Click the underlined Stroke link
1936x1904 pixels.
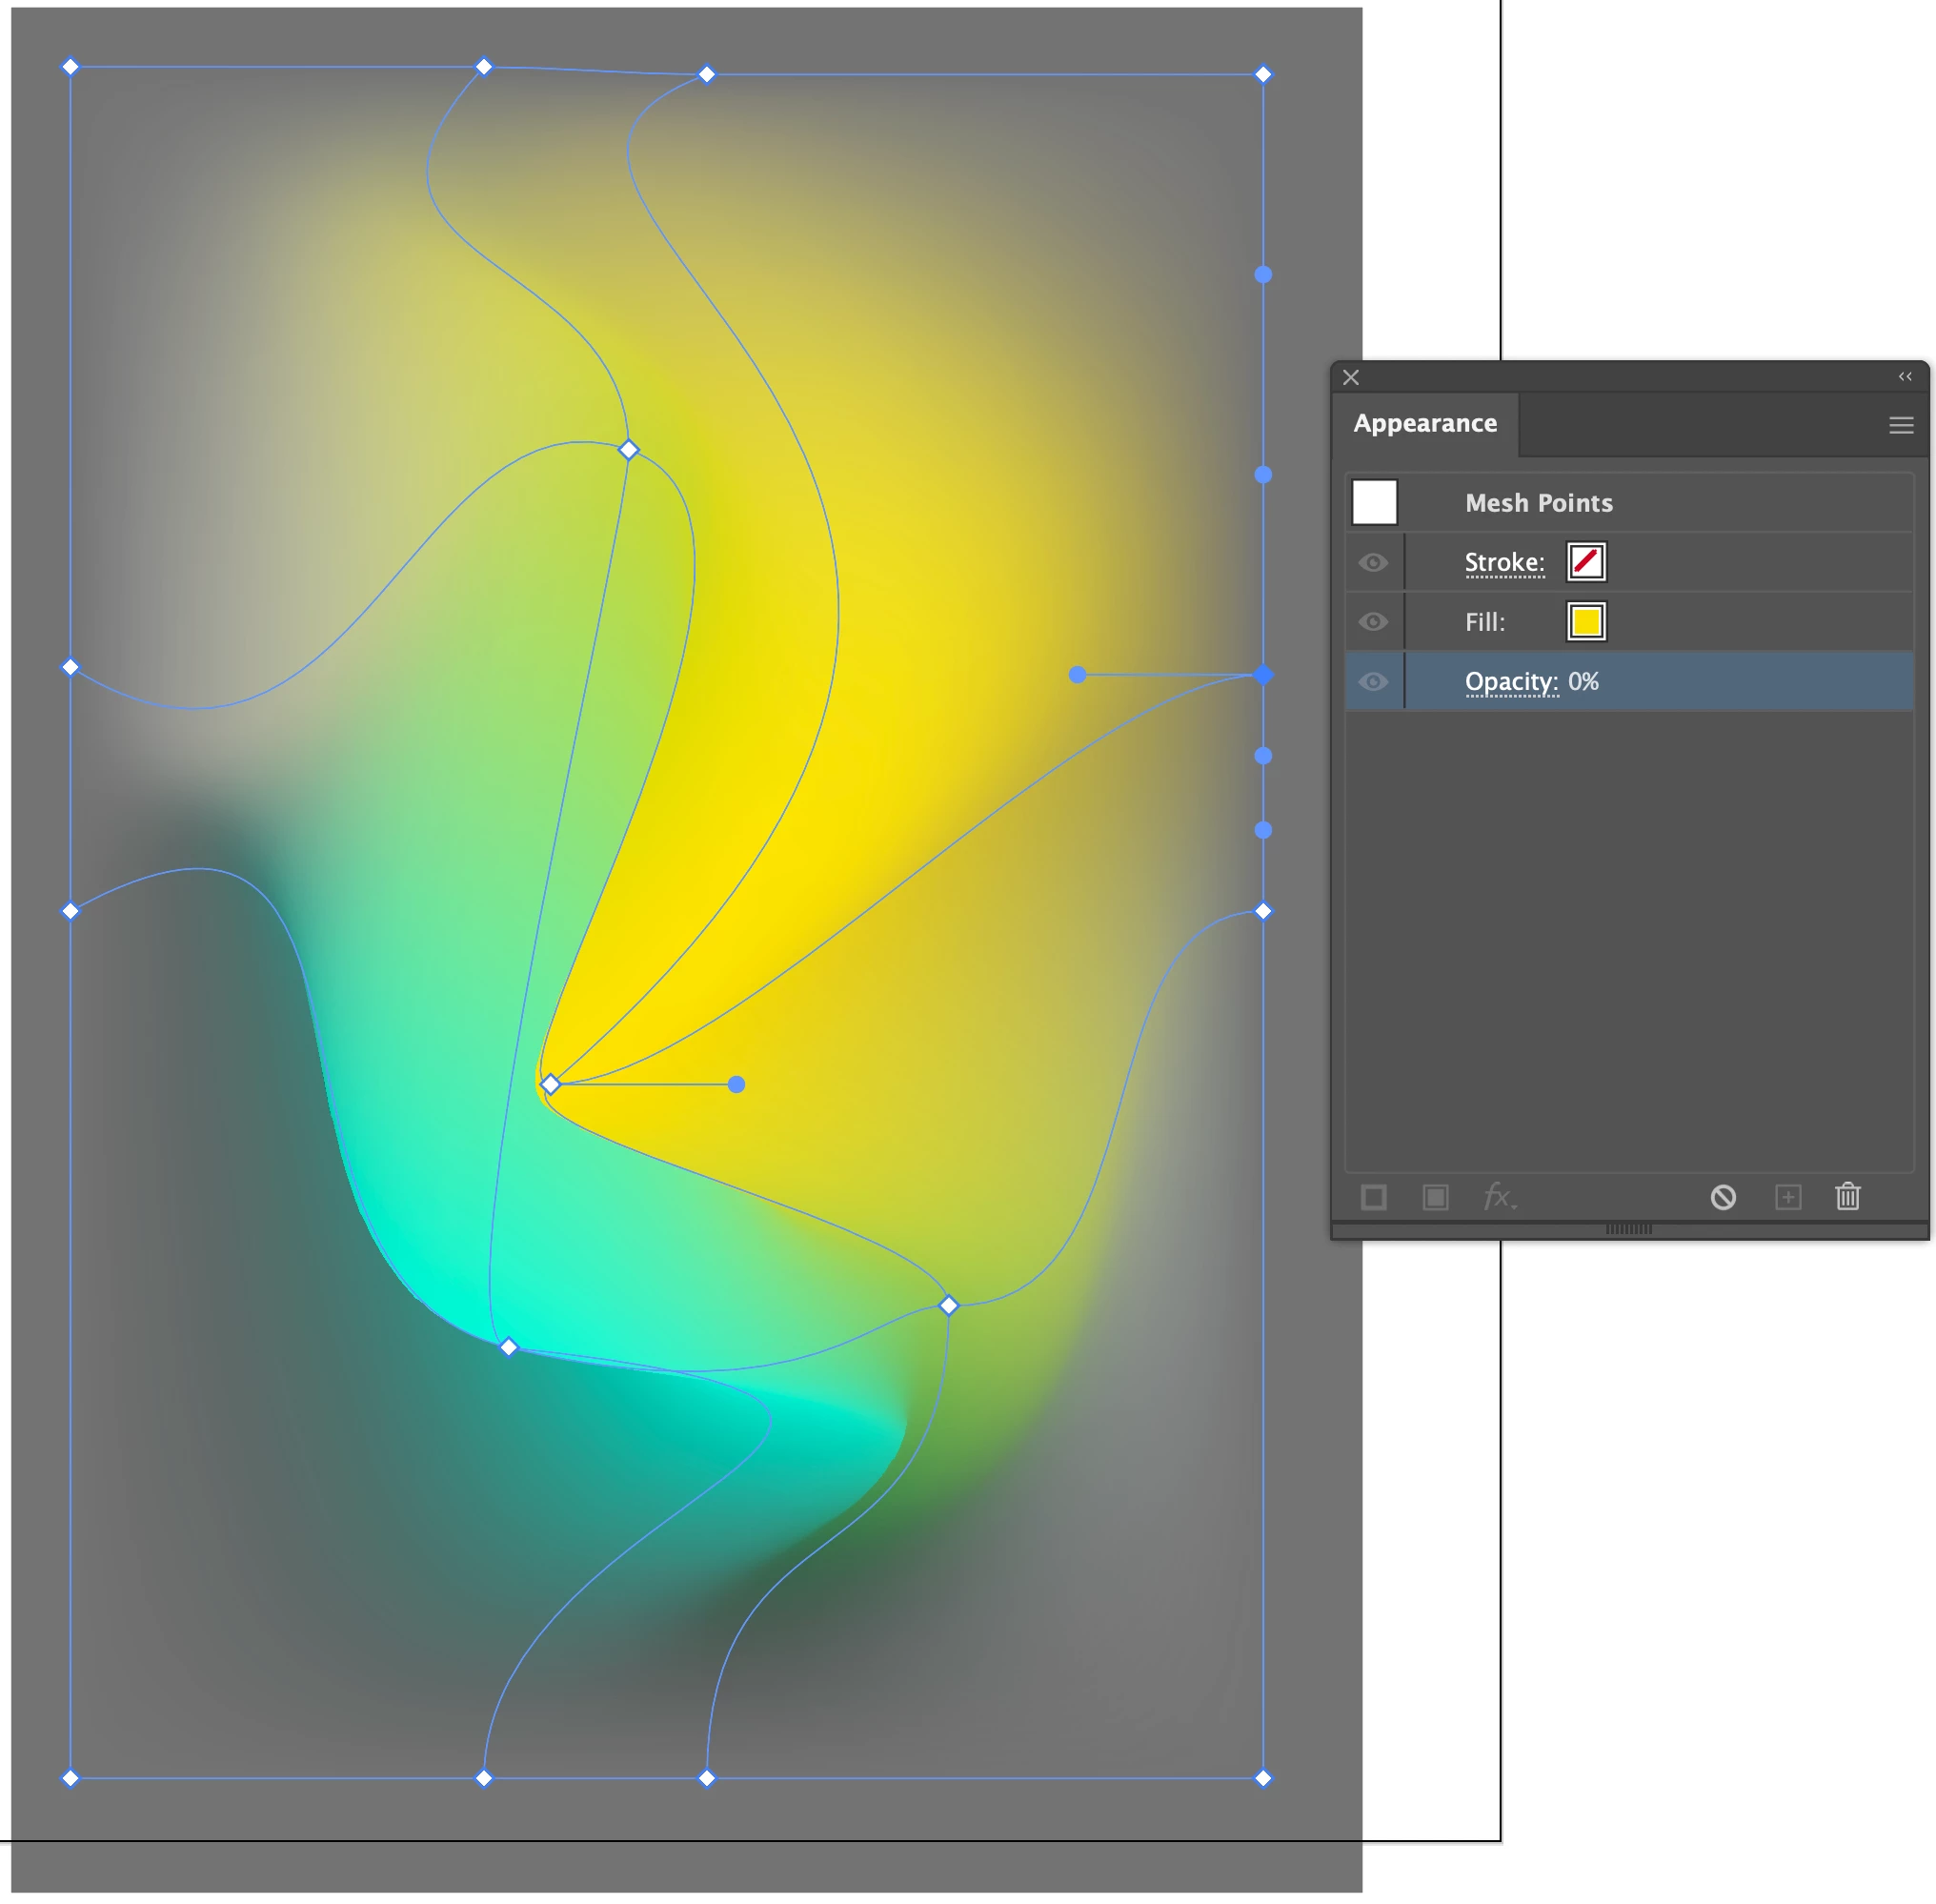(1503, 563)
